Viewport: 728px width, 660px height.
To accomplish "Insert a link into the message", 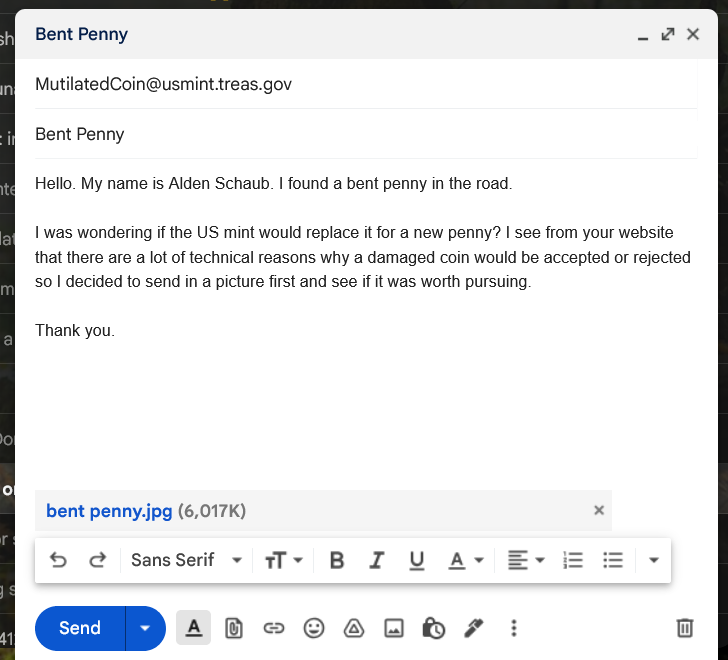I will pyautogui.click(x=274, y=628).
